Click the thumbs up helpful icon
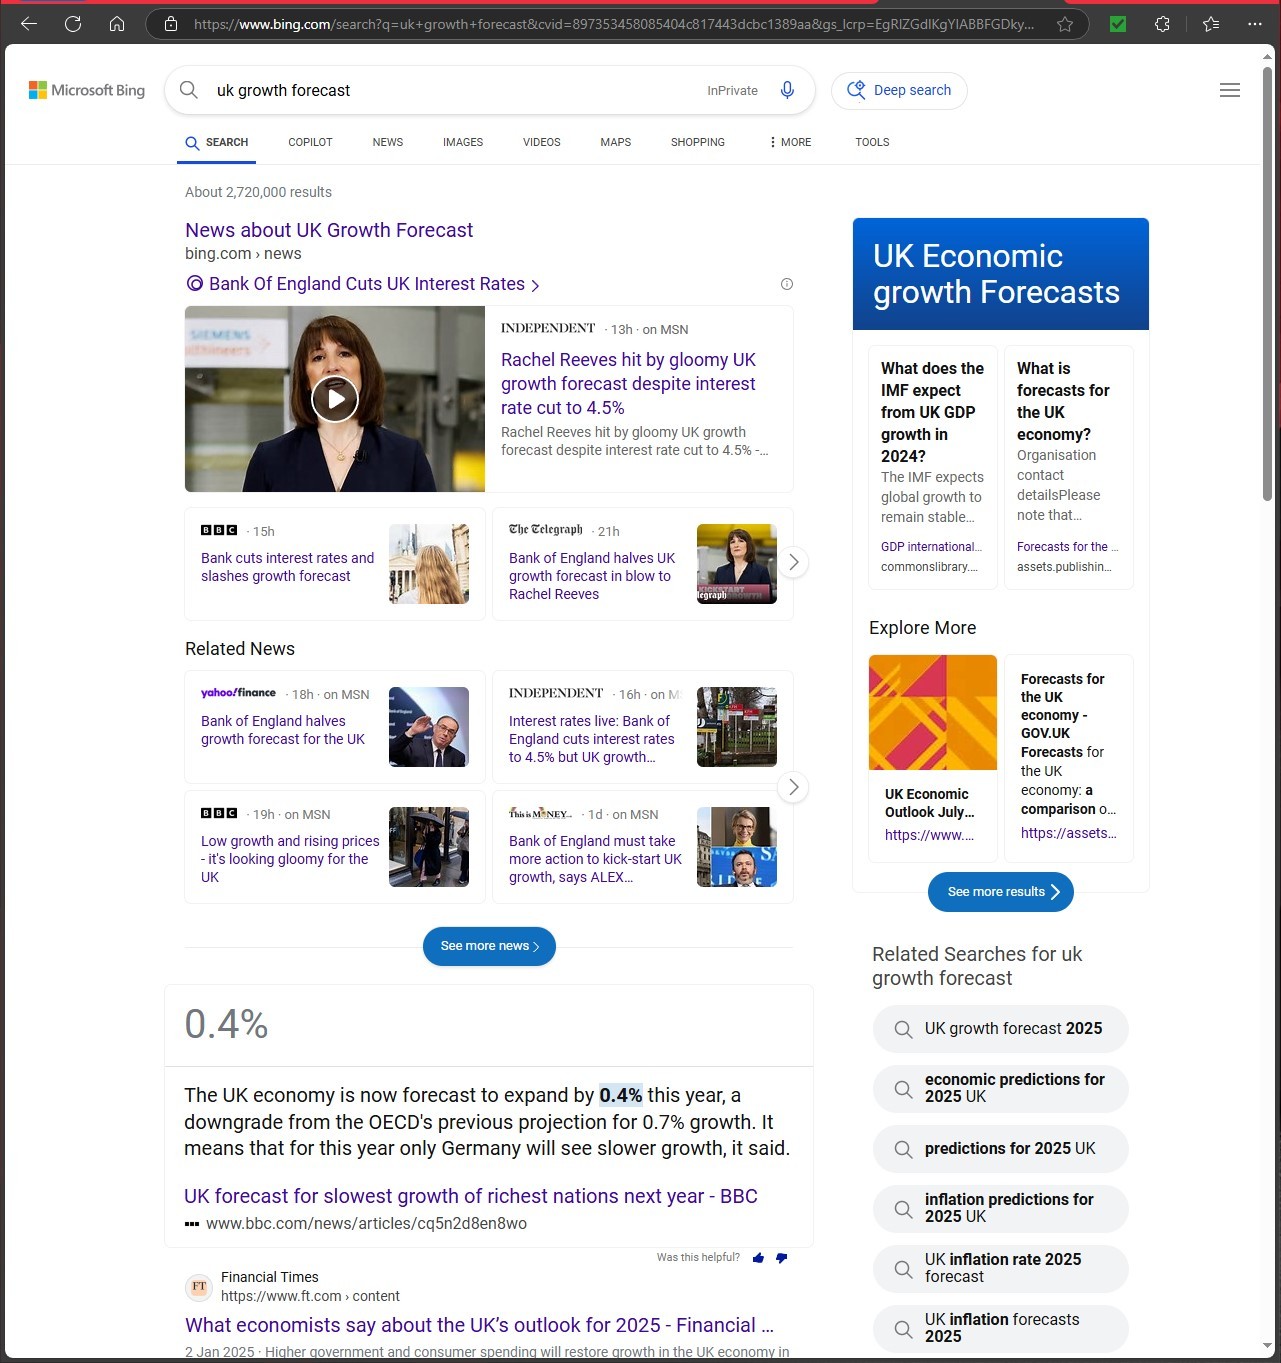This screenshot has height=1363, width=1281. pyautogui.click(x=758, y=1258)
